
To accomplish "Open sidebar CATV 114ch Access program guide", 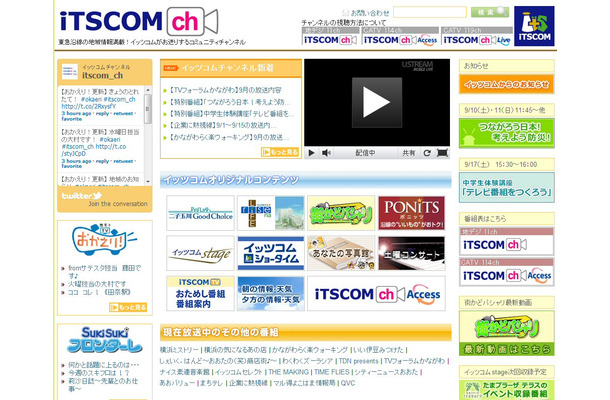I will pyautogui.click(x=507, y=272).
